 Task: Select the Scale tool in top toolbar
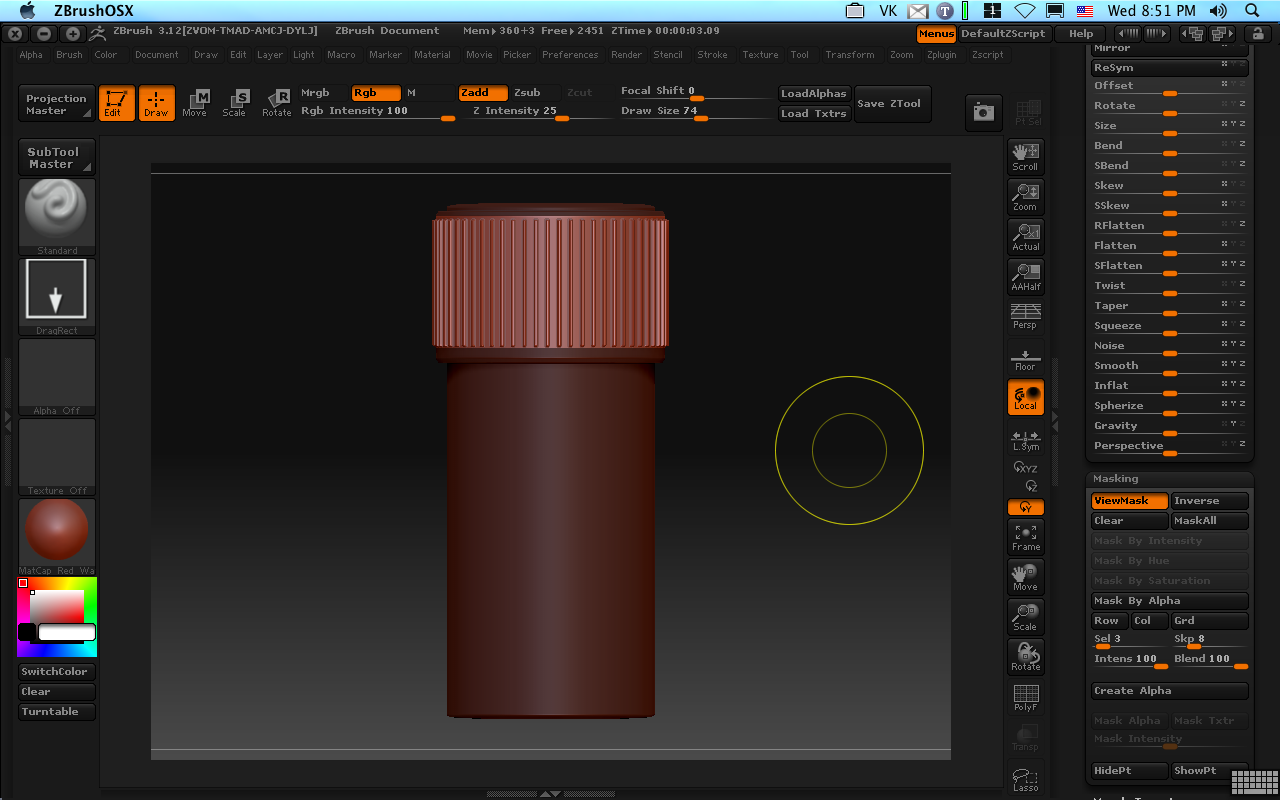point(236,102)
